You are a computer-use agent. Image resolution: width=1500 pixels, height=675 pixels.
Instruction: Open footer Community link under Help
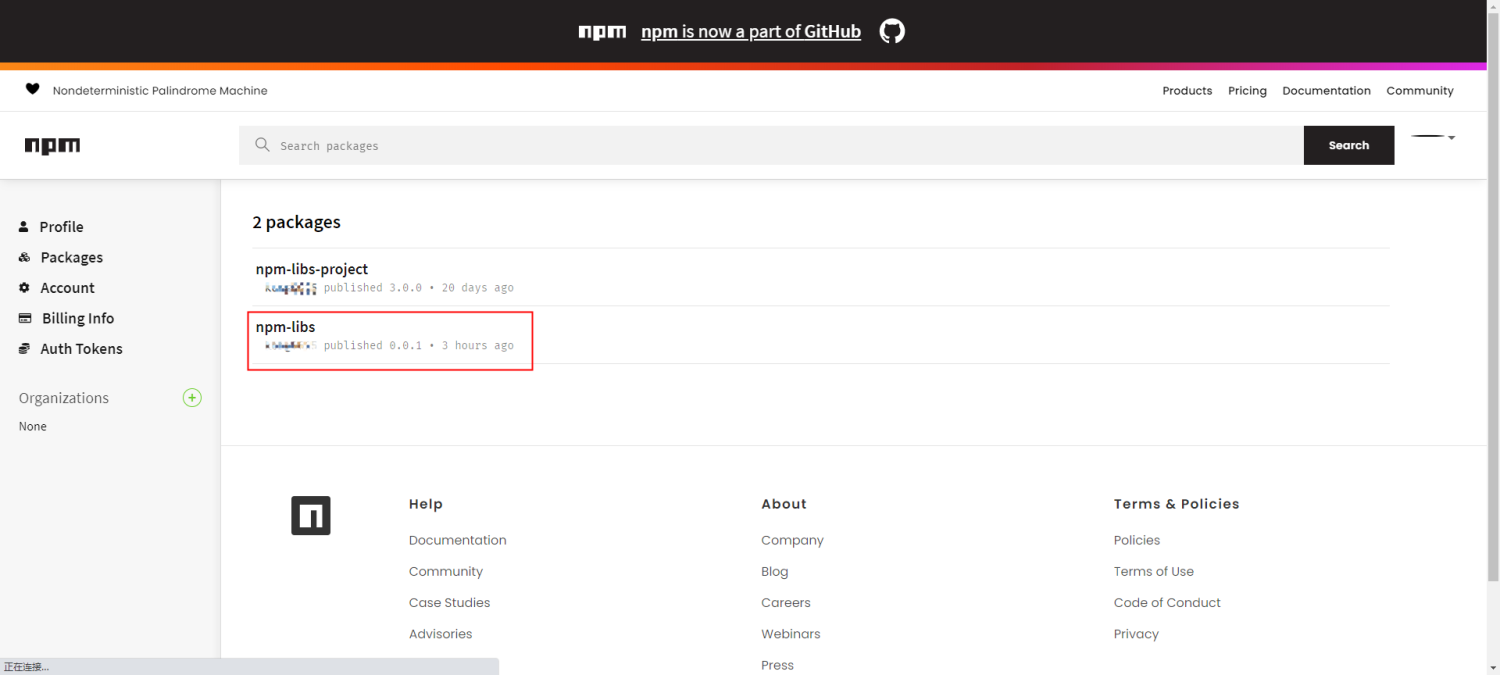(446, 572)
